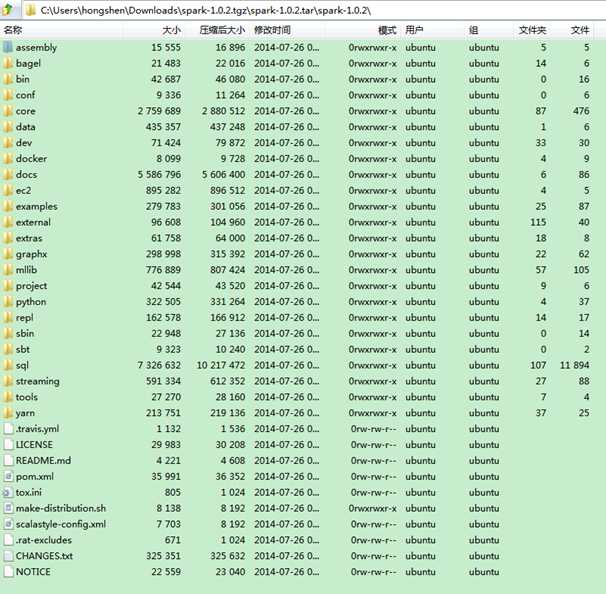606x594 pixels.
Task: Select the LICENSE file name
Action: [x=34, y=444]
